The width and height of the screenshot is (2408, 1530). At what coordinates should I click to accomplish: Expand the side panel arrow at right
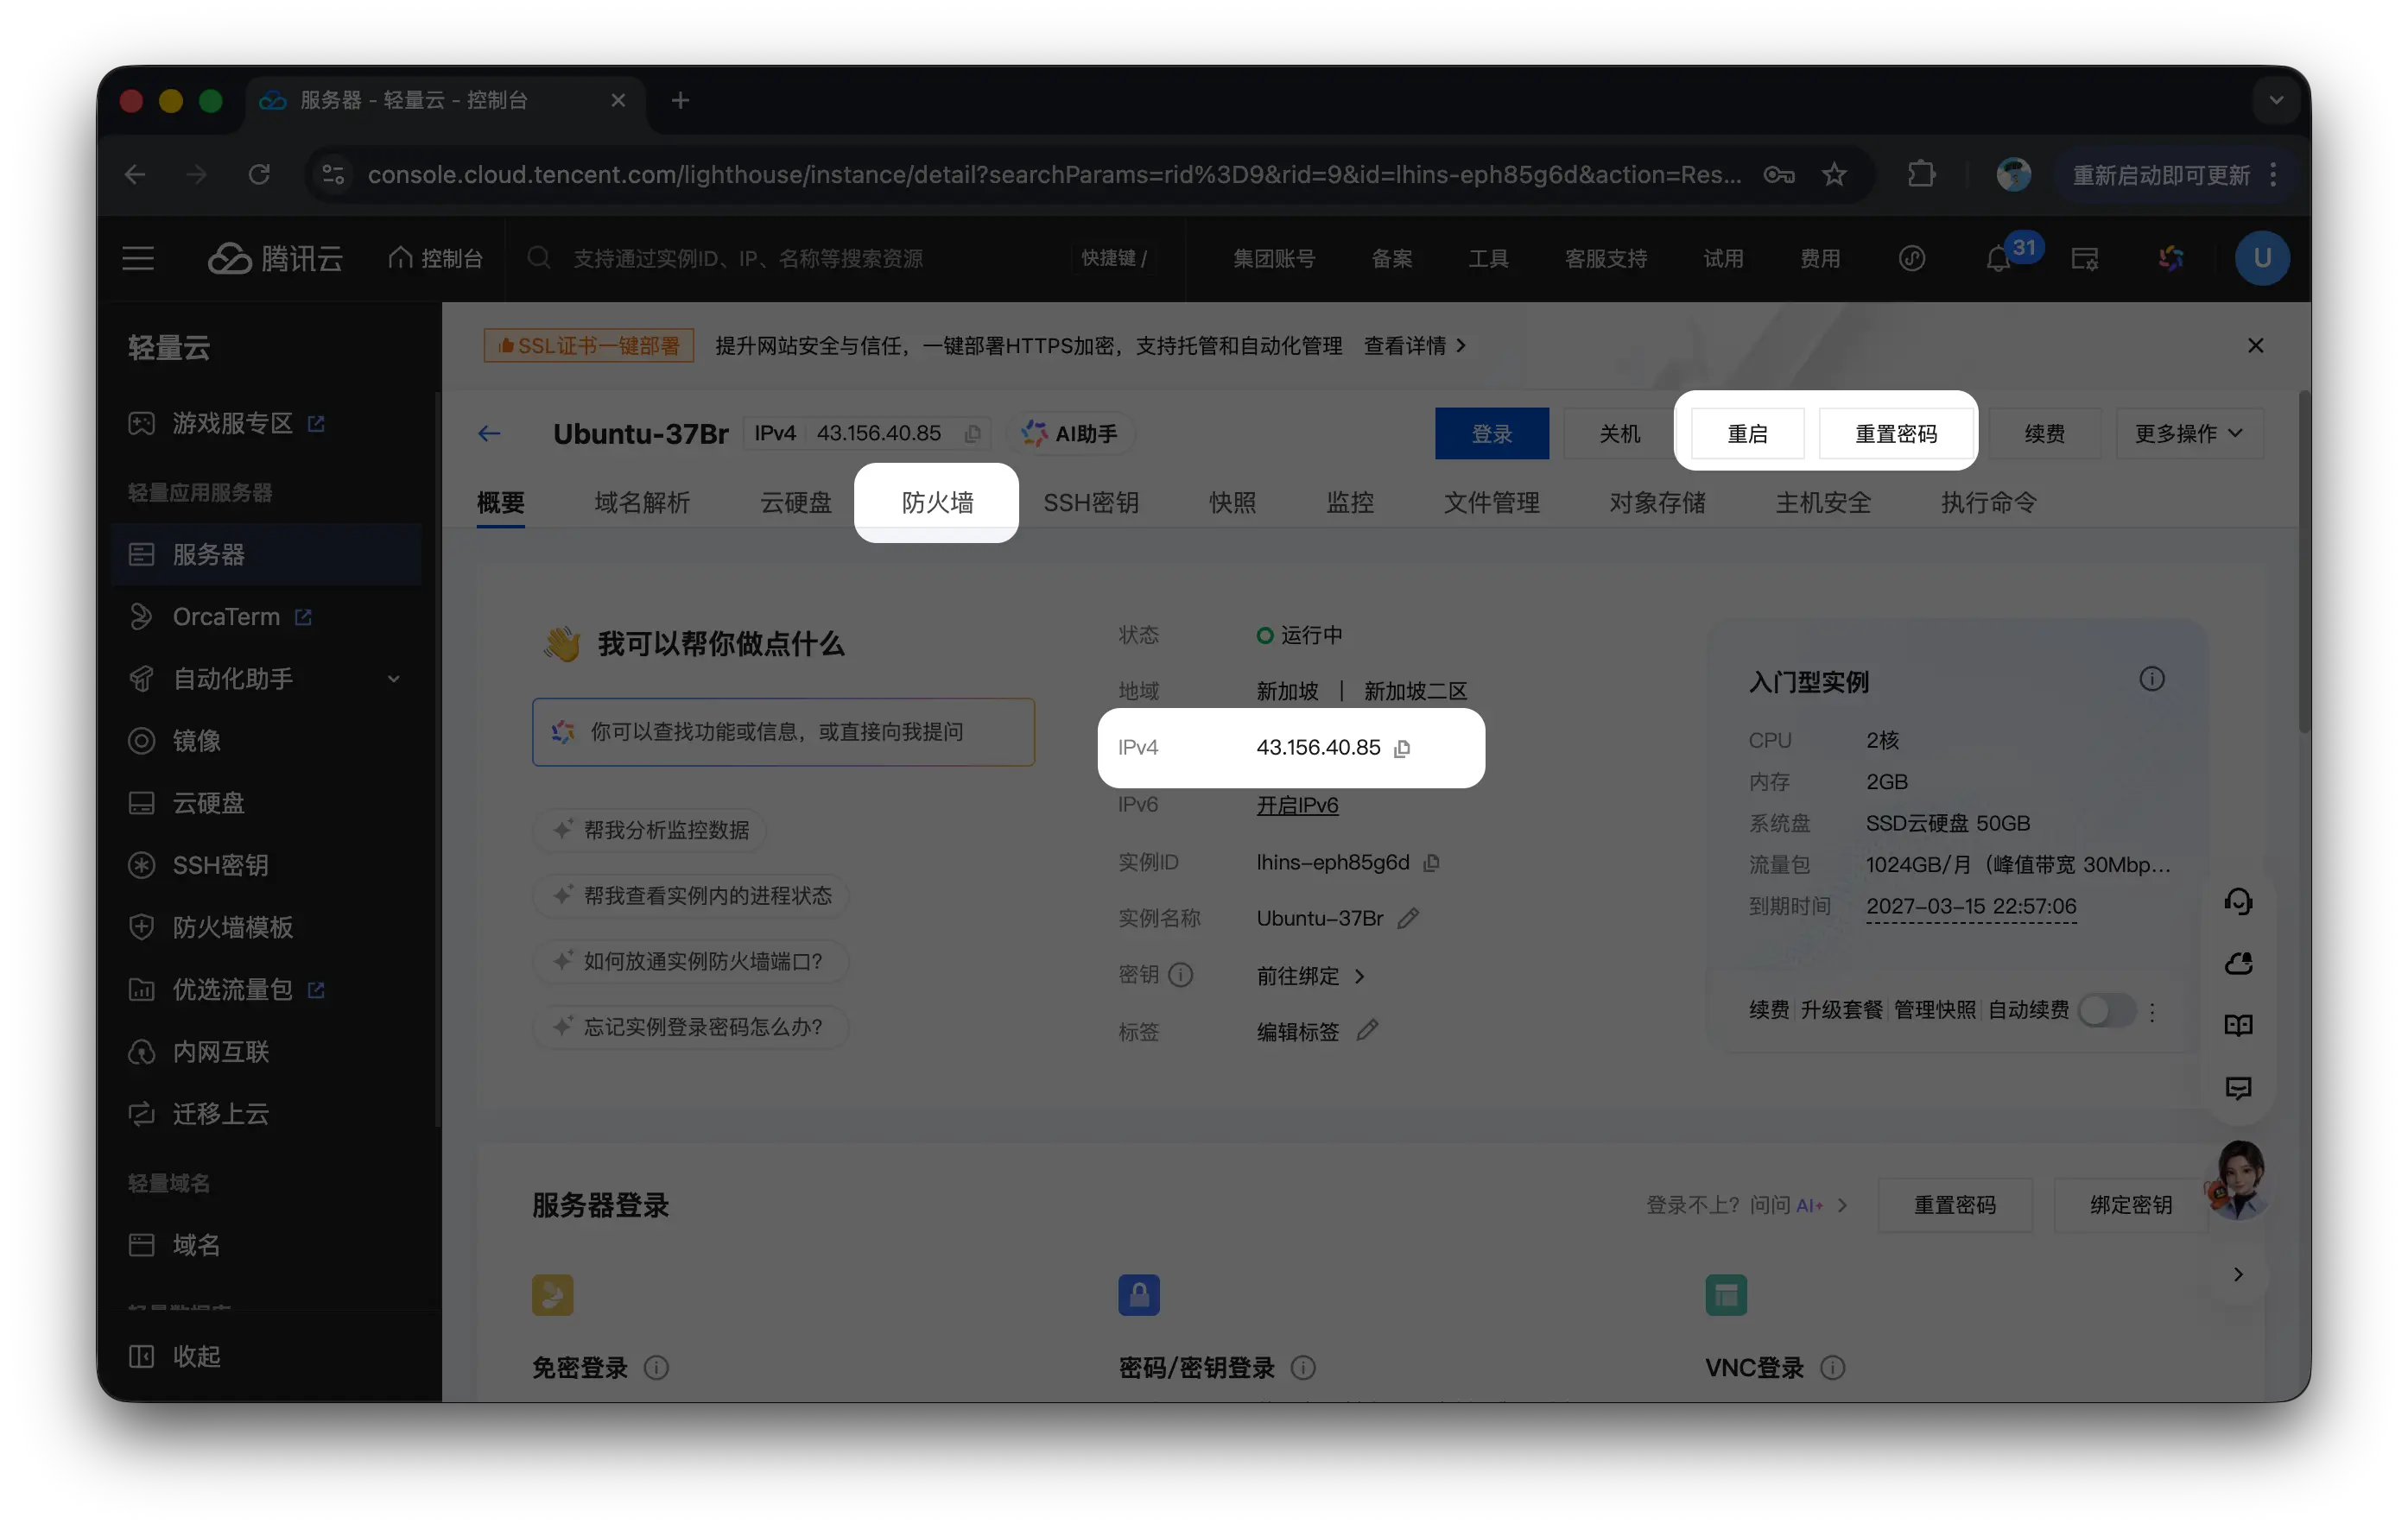pos(2238,1274)
